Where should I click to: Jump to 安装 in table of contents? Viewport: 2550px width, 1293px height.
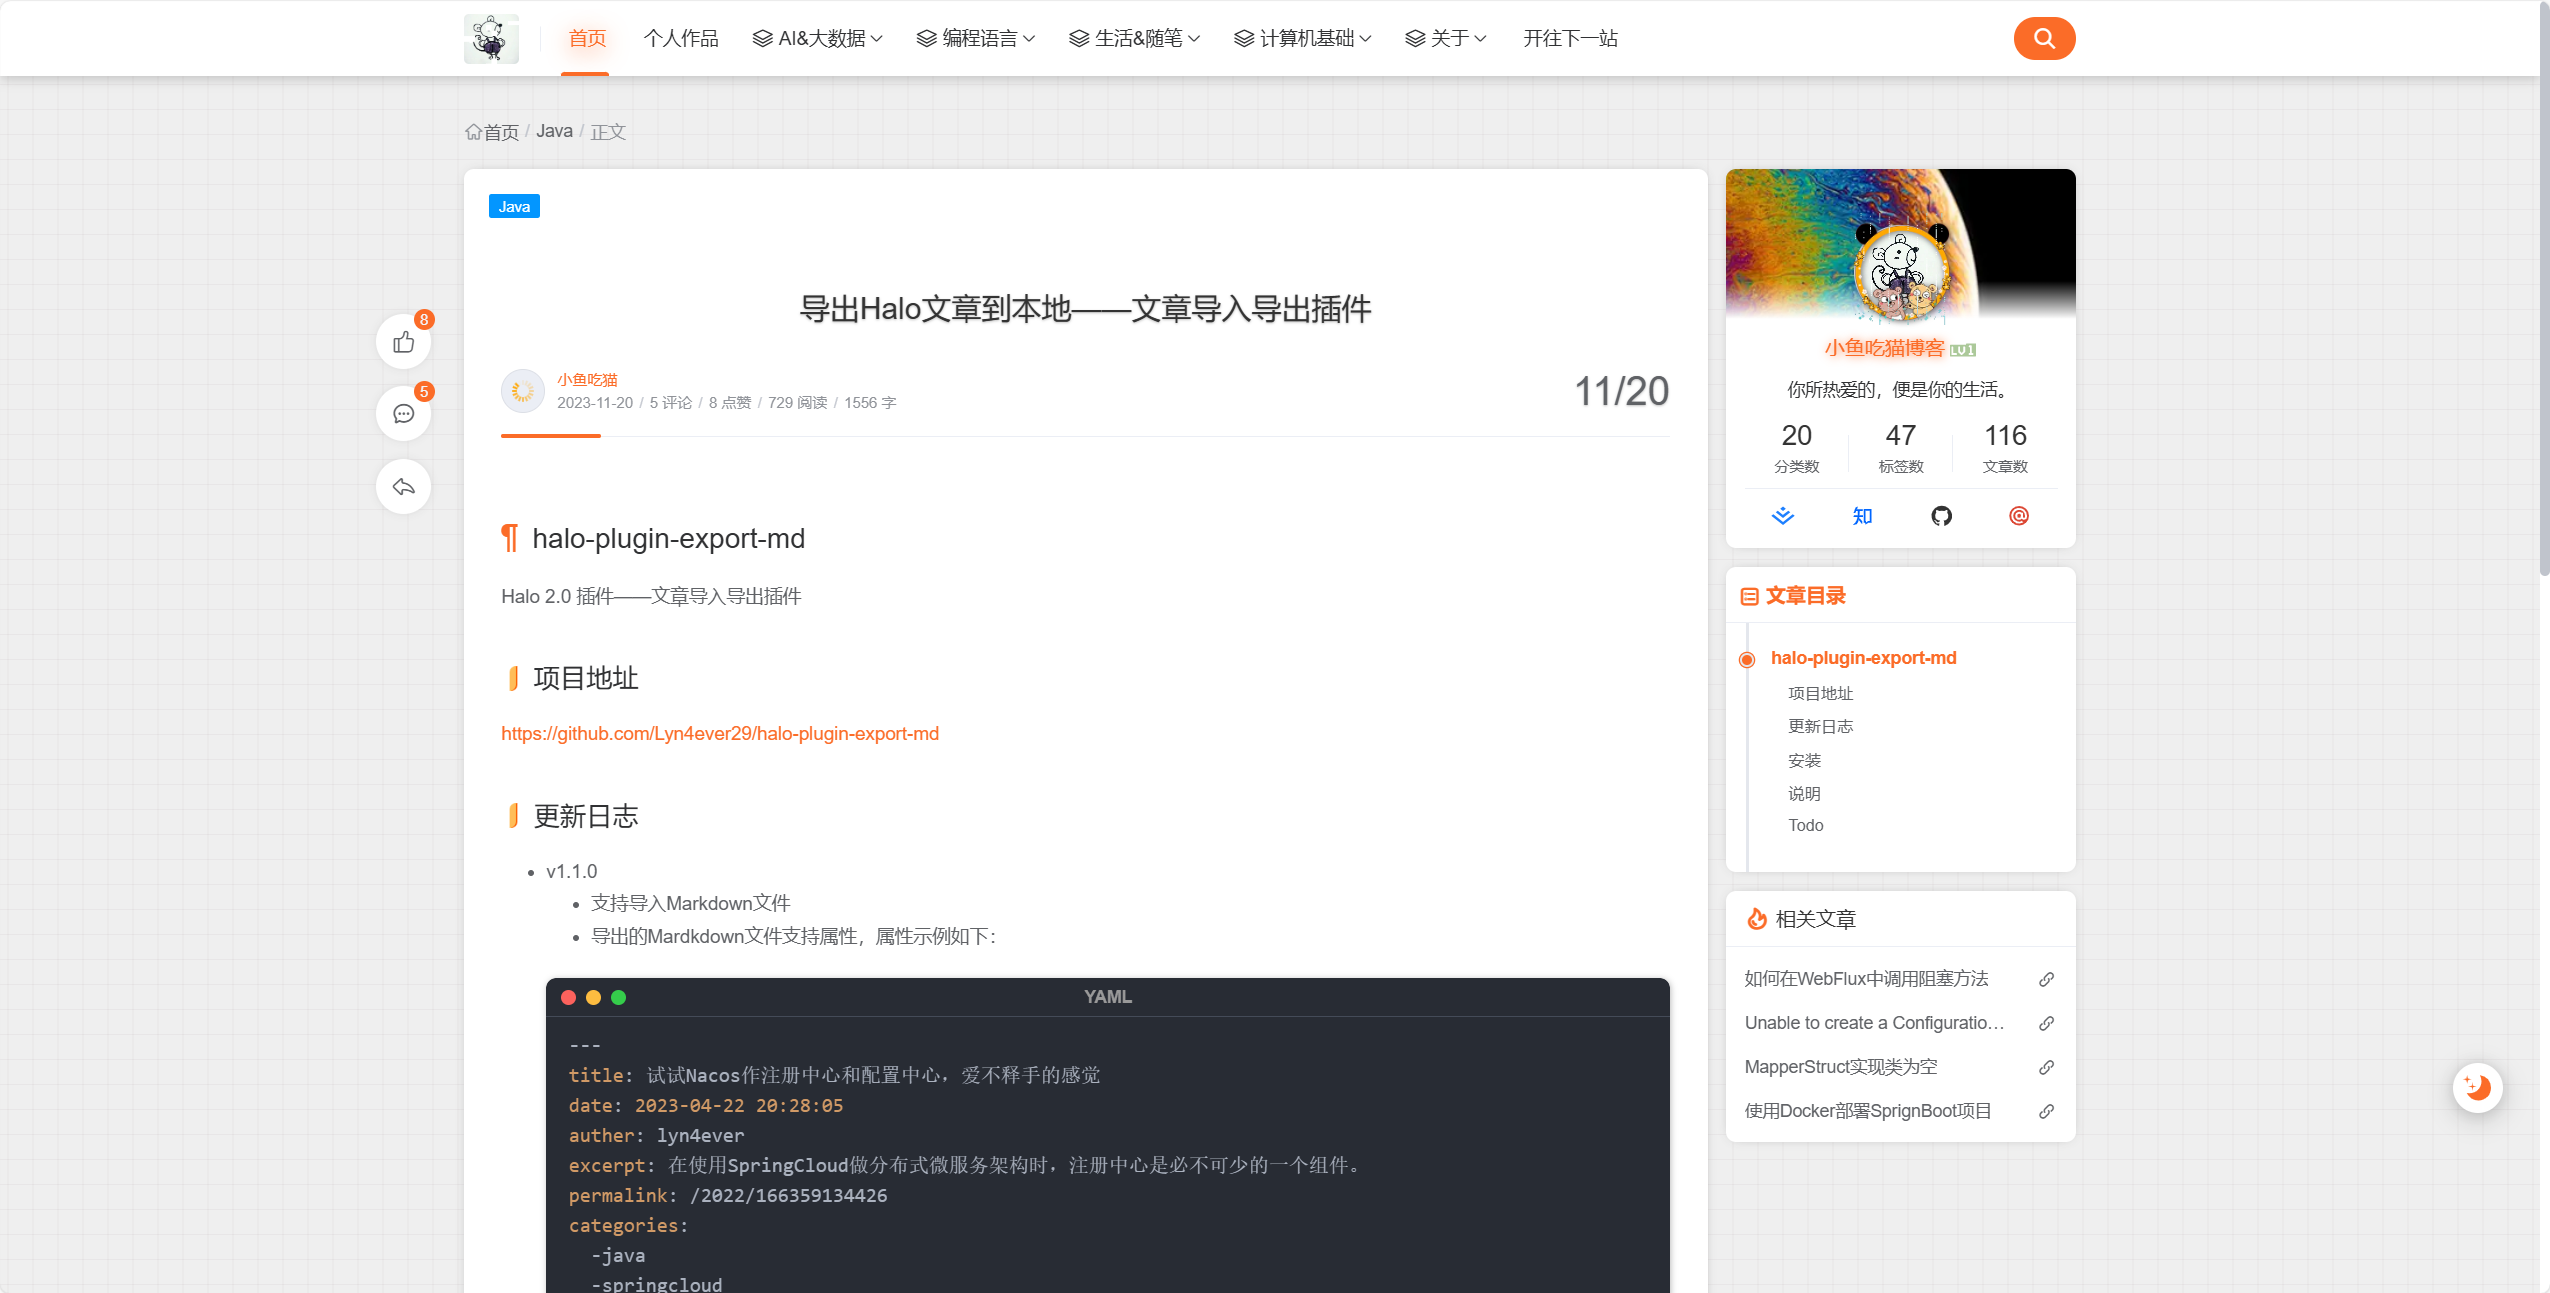point(1804,761)
